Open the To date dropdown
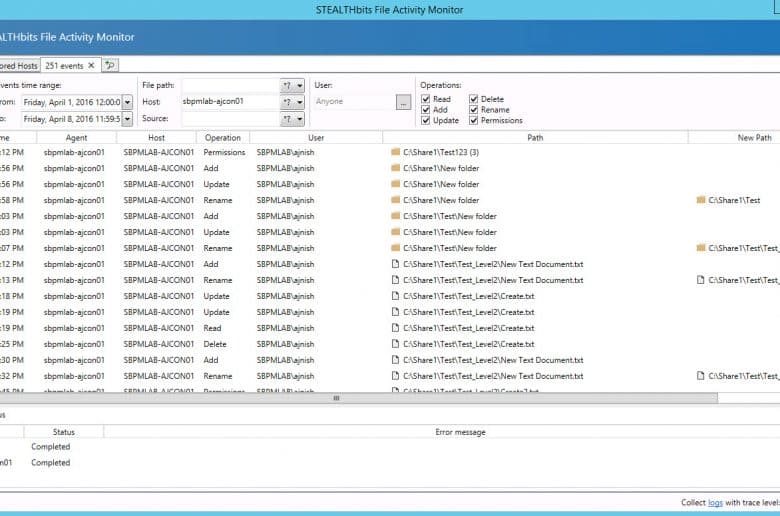 (127, 119)
